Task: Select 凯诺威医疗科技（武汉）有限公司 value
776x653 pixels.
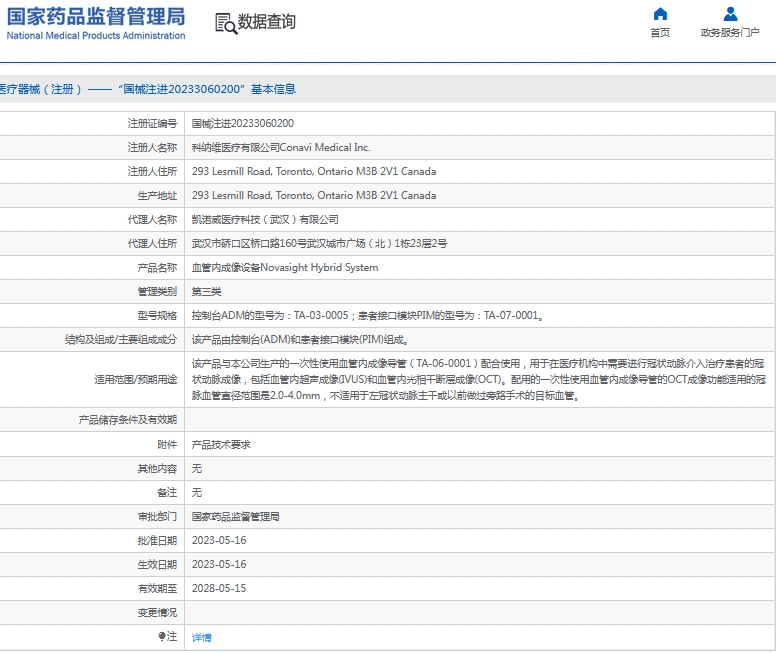Action: [265, 219]
